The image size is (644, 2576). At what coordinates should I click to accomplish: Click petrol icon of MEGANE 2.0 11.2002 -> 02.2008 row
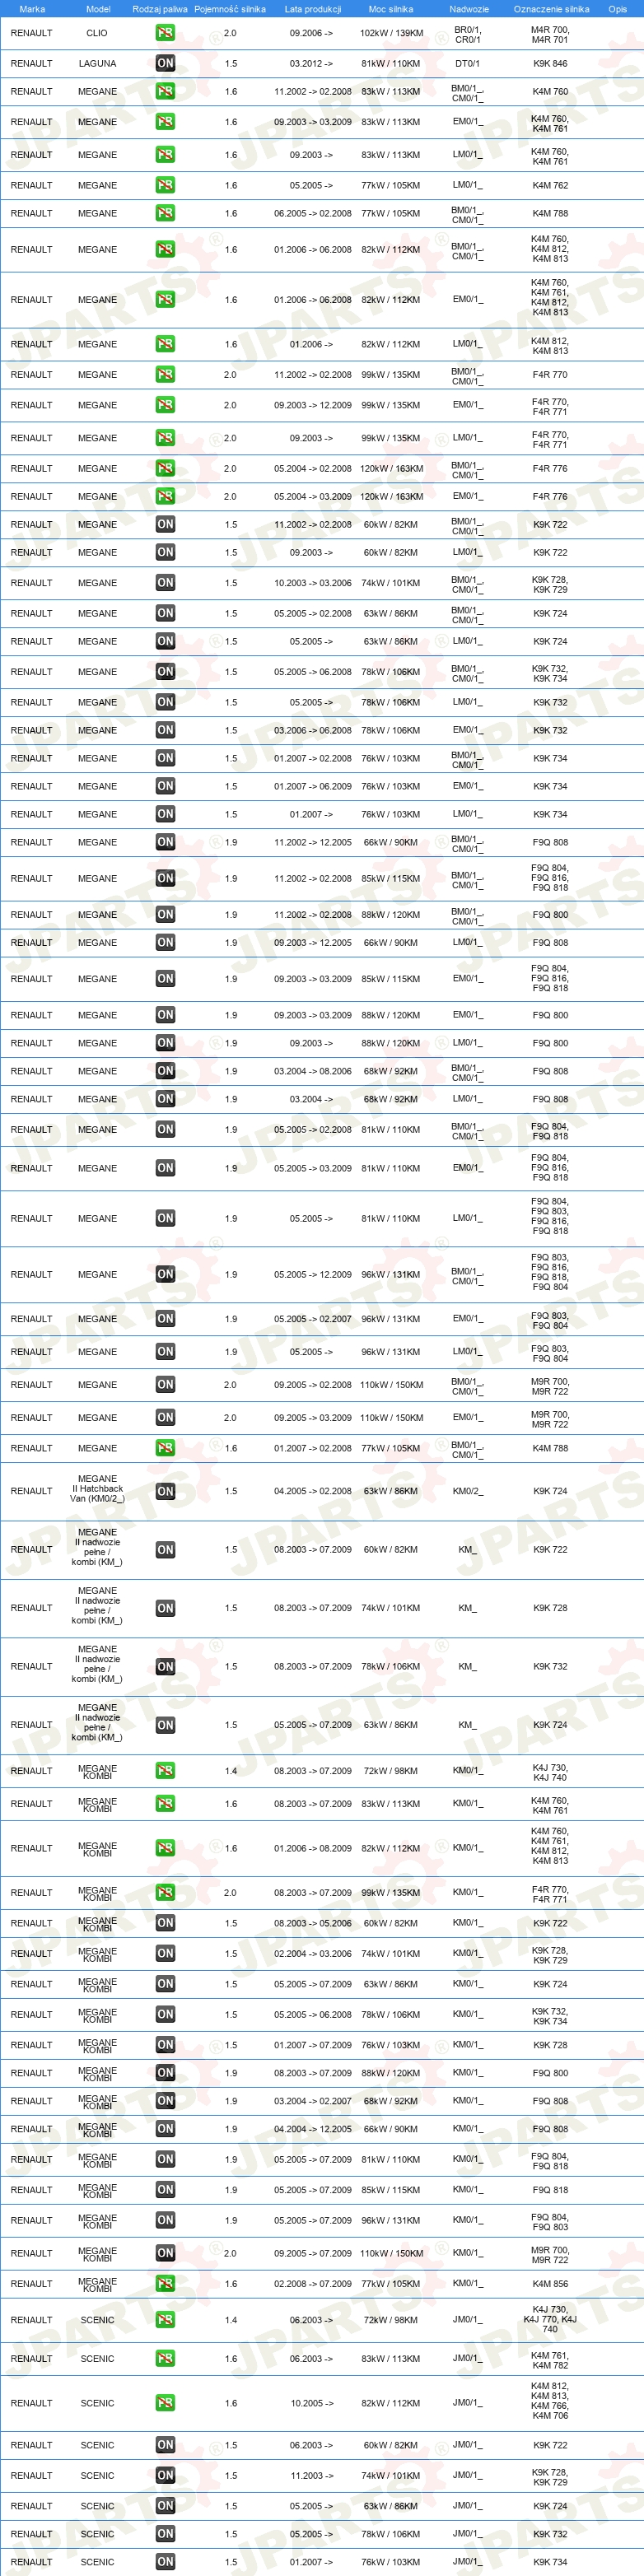(x=165, y=374)
